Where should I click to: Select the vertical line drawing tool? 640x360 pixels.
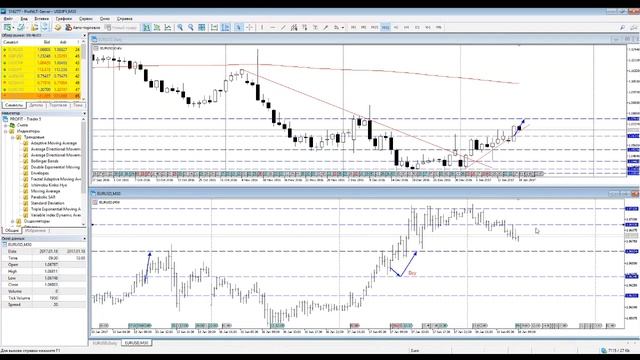click(x=262, y=27)
